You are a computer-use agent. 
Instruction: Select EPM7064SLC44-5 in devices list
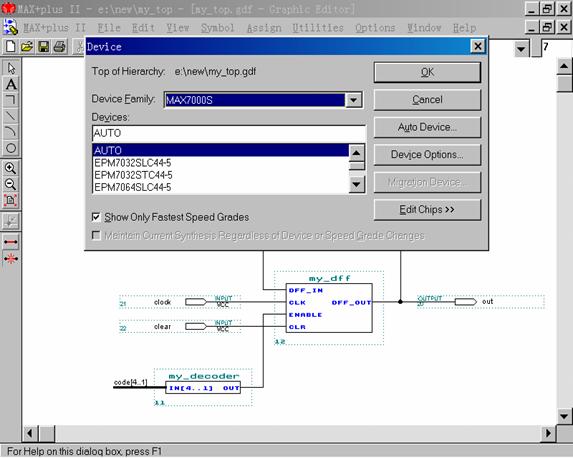coord(221,187)
